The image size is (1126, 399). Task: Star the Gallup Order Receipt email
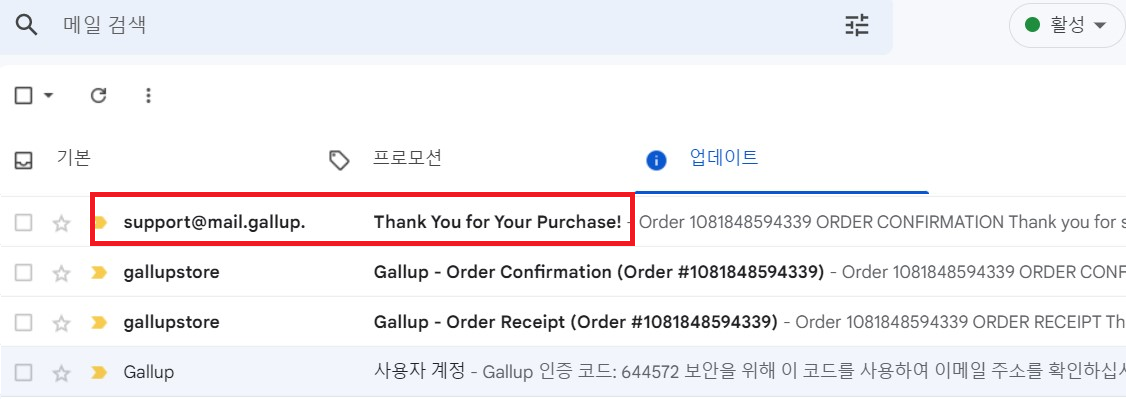point(62,323)
